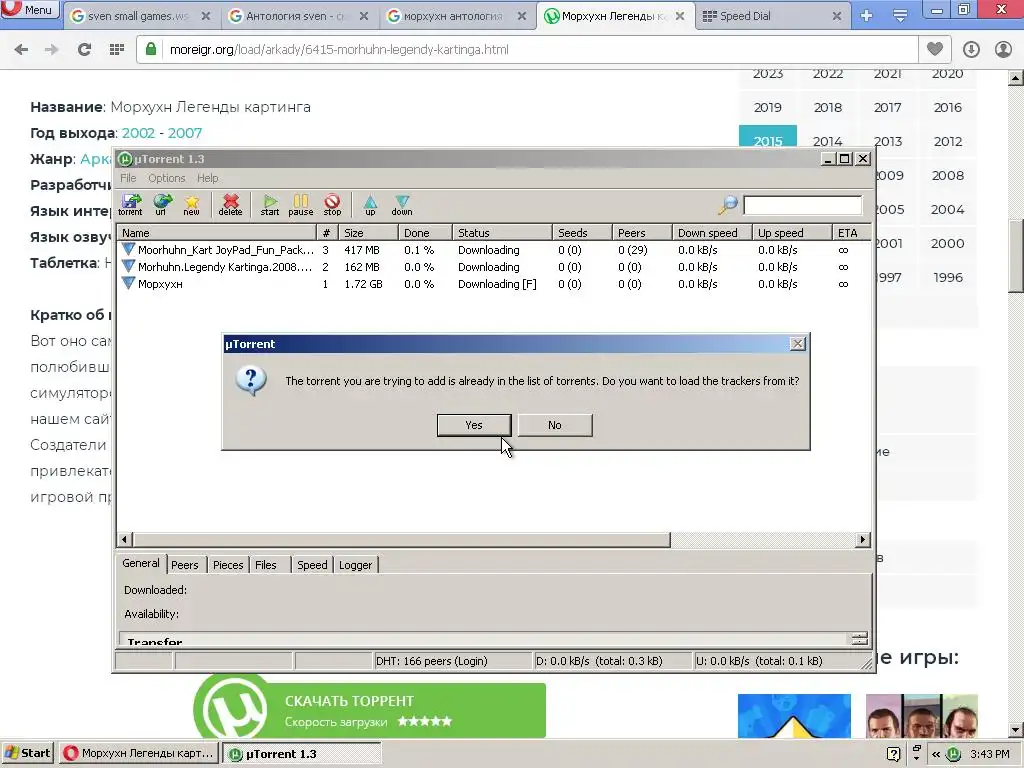Open the 2004 year archive link
1024x768 pixels.
(948, 210)
